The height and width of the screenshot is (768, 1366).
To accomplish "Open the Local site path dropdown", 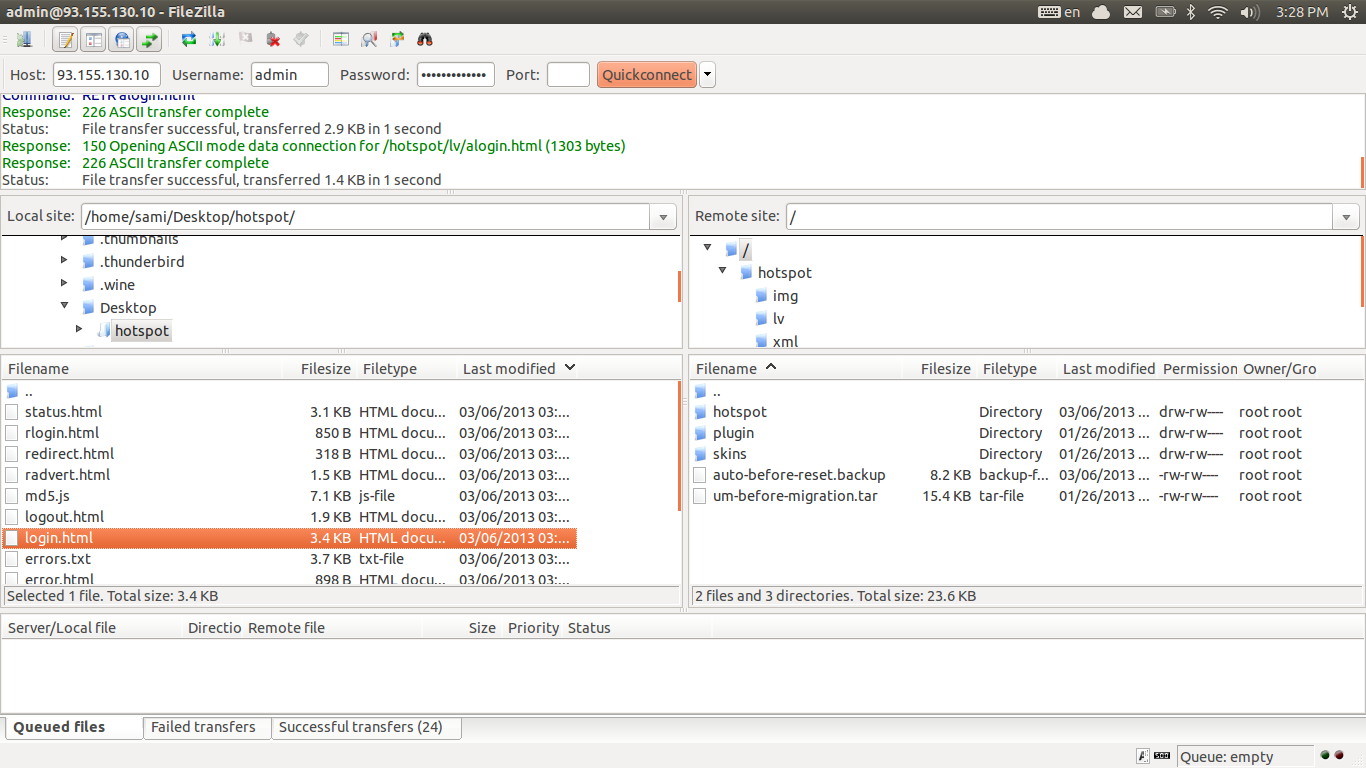I will (663, 217).
